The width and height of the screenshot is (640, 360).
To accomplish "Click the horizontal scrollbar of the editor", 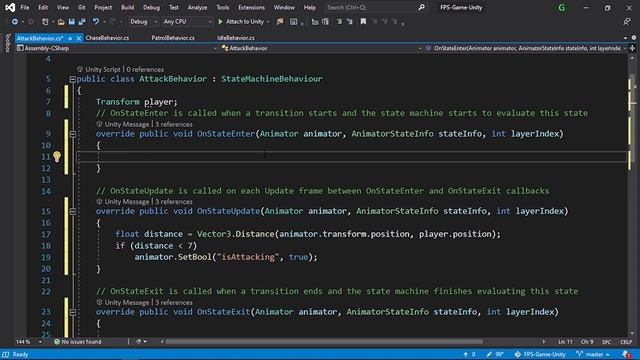I will tap(324, 342).
